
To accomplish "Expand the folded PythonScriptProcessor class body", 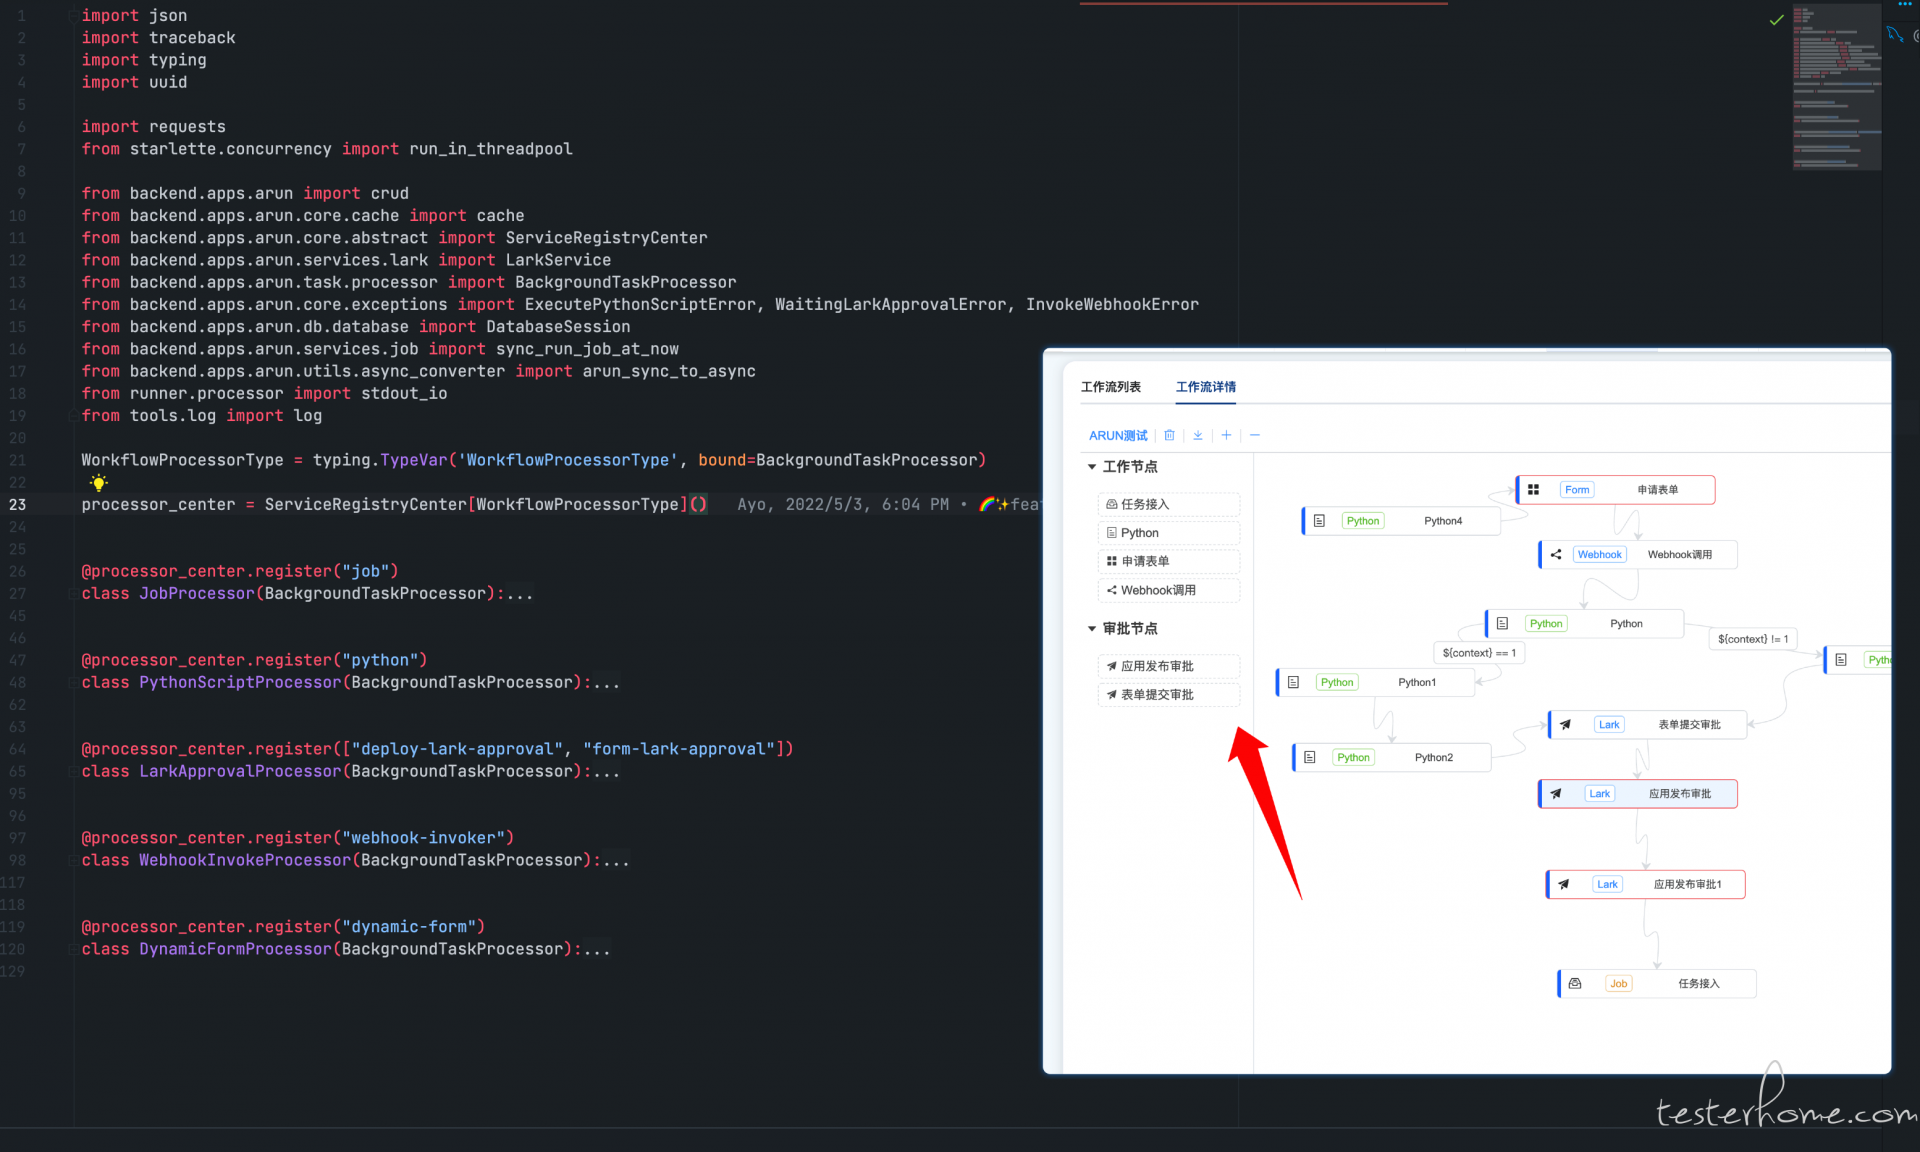I will tap(606, 683).
